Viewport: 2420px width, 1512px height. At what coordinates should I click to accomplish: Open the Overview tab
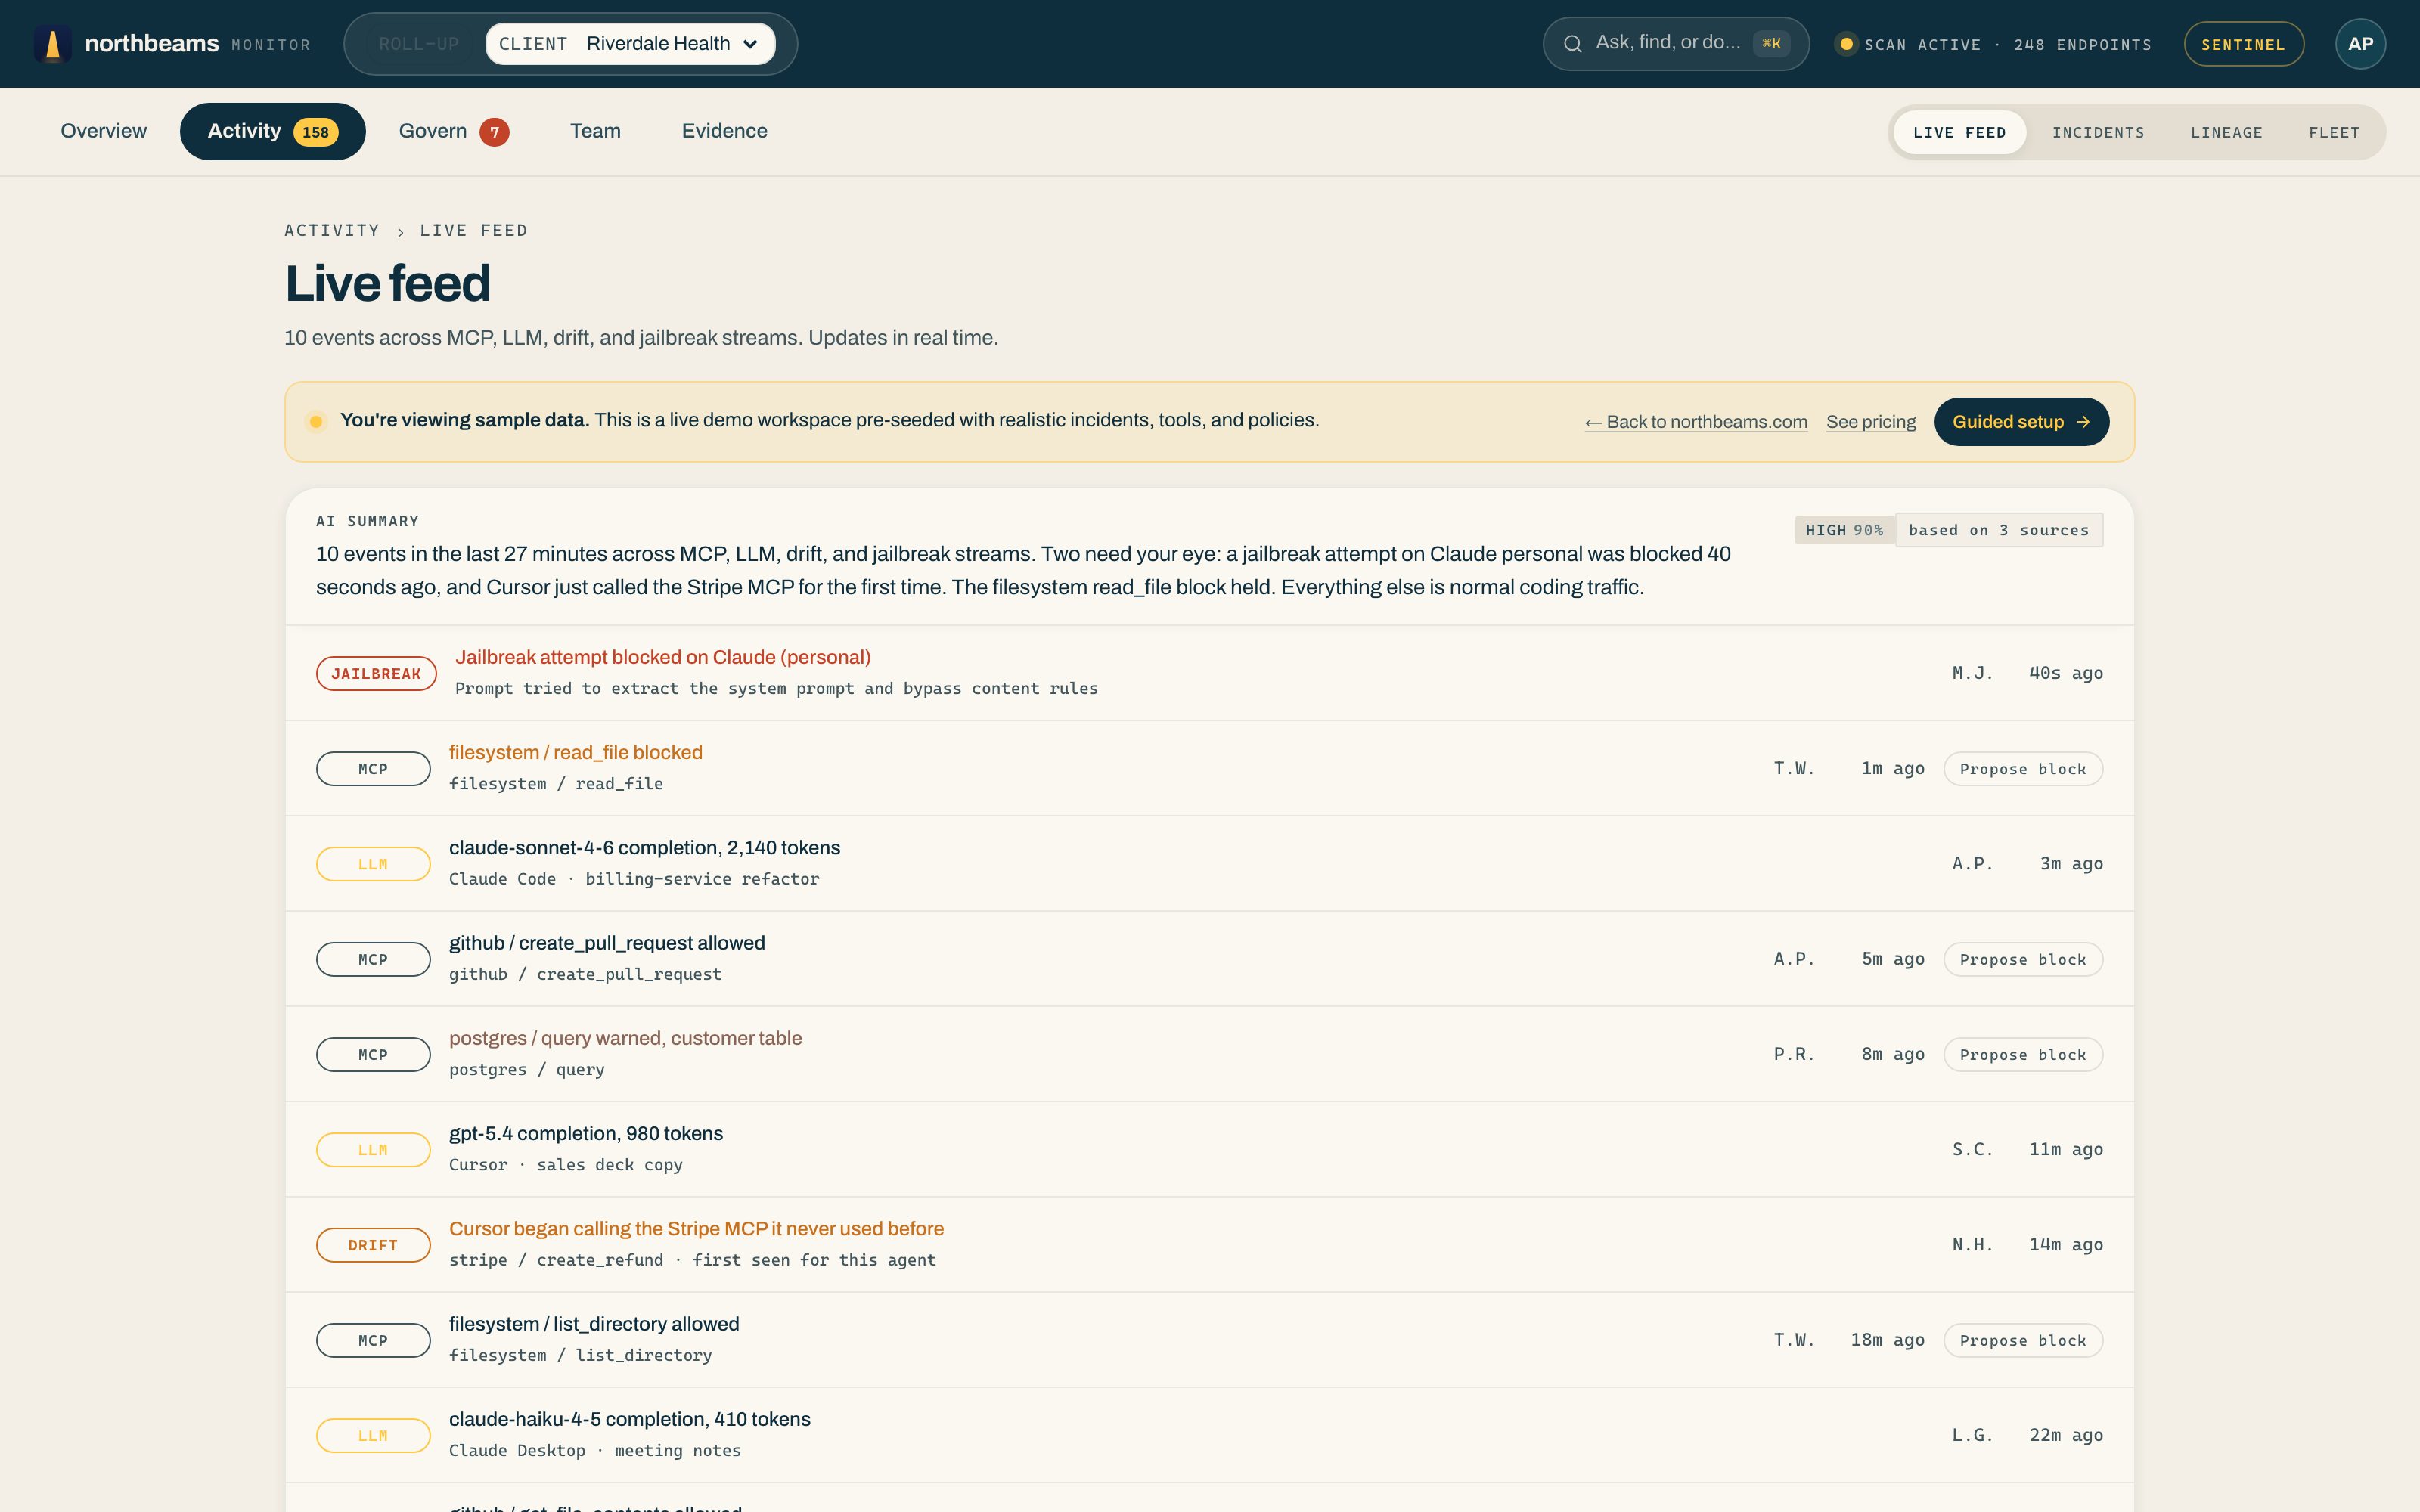click(104, 131)
